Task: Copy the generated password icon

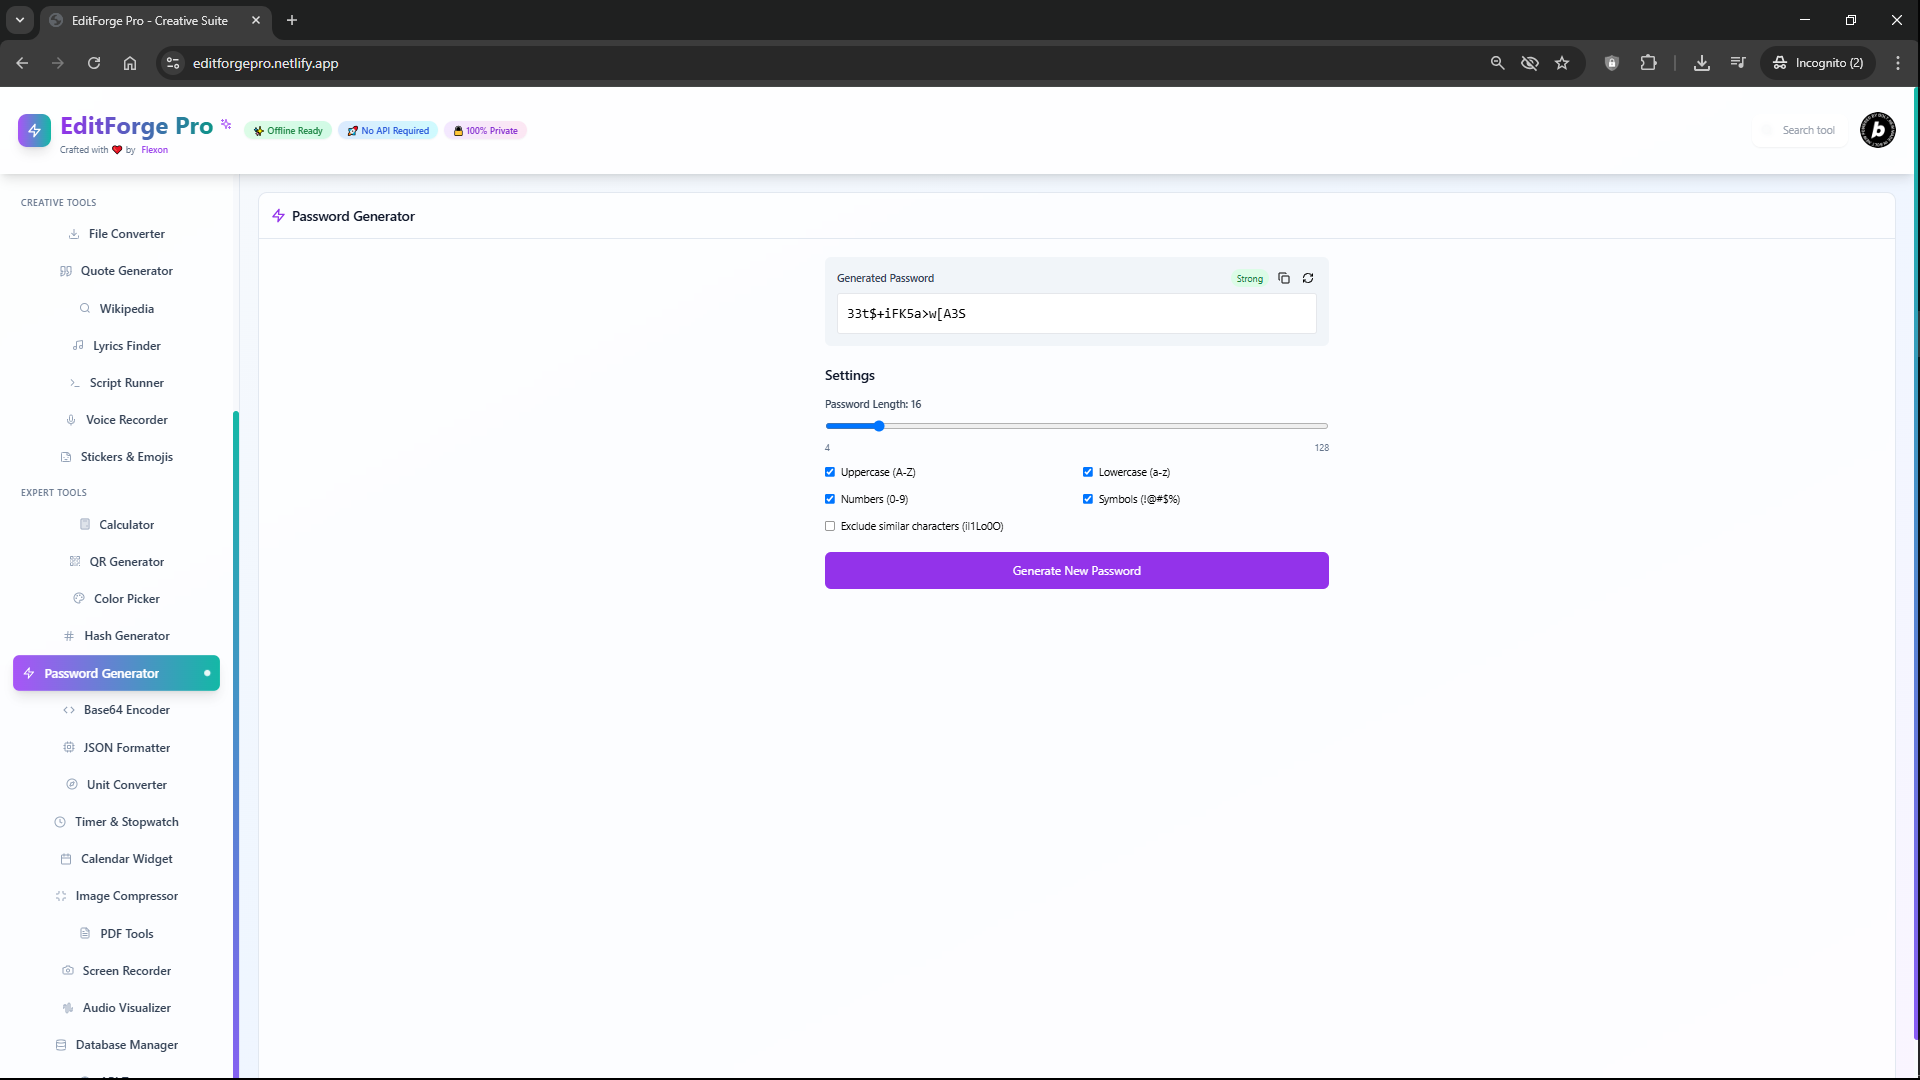Action: (1284, 278)
